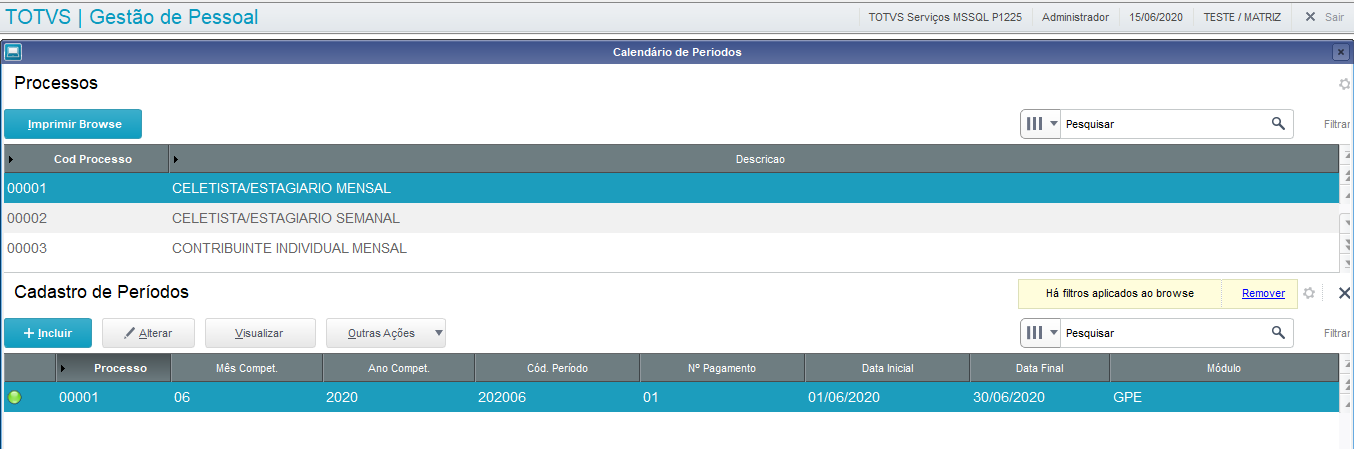Viewport: 1354px width, 449px height.
Task: Open Processos settings gear
Action: click(x=1345, y=84)
